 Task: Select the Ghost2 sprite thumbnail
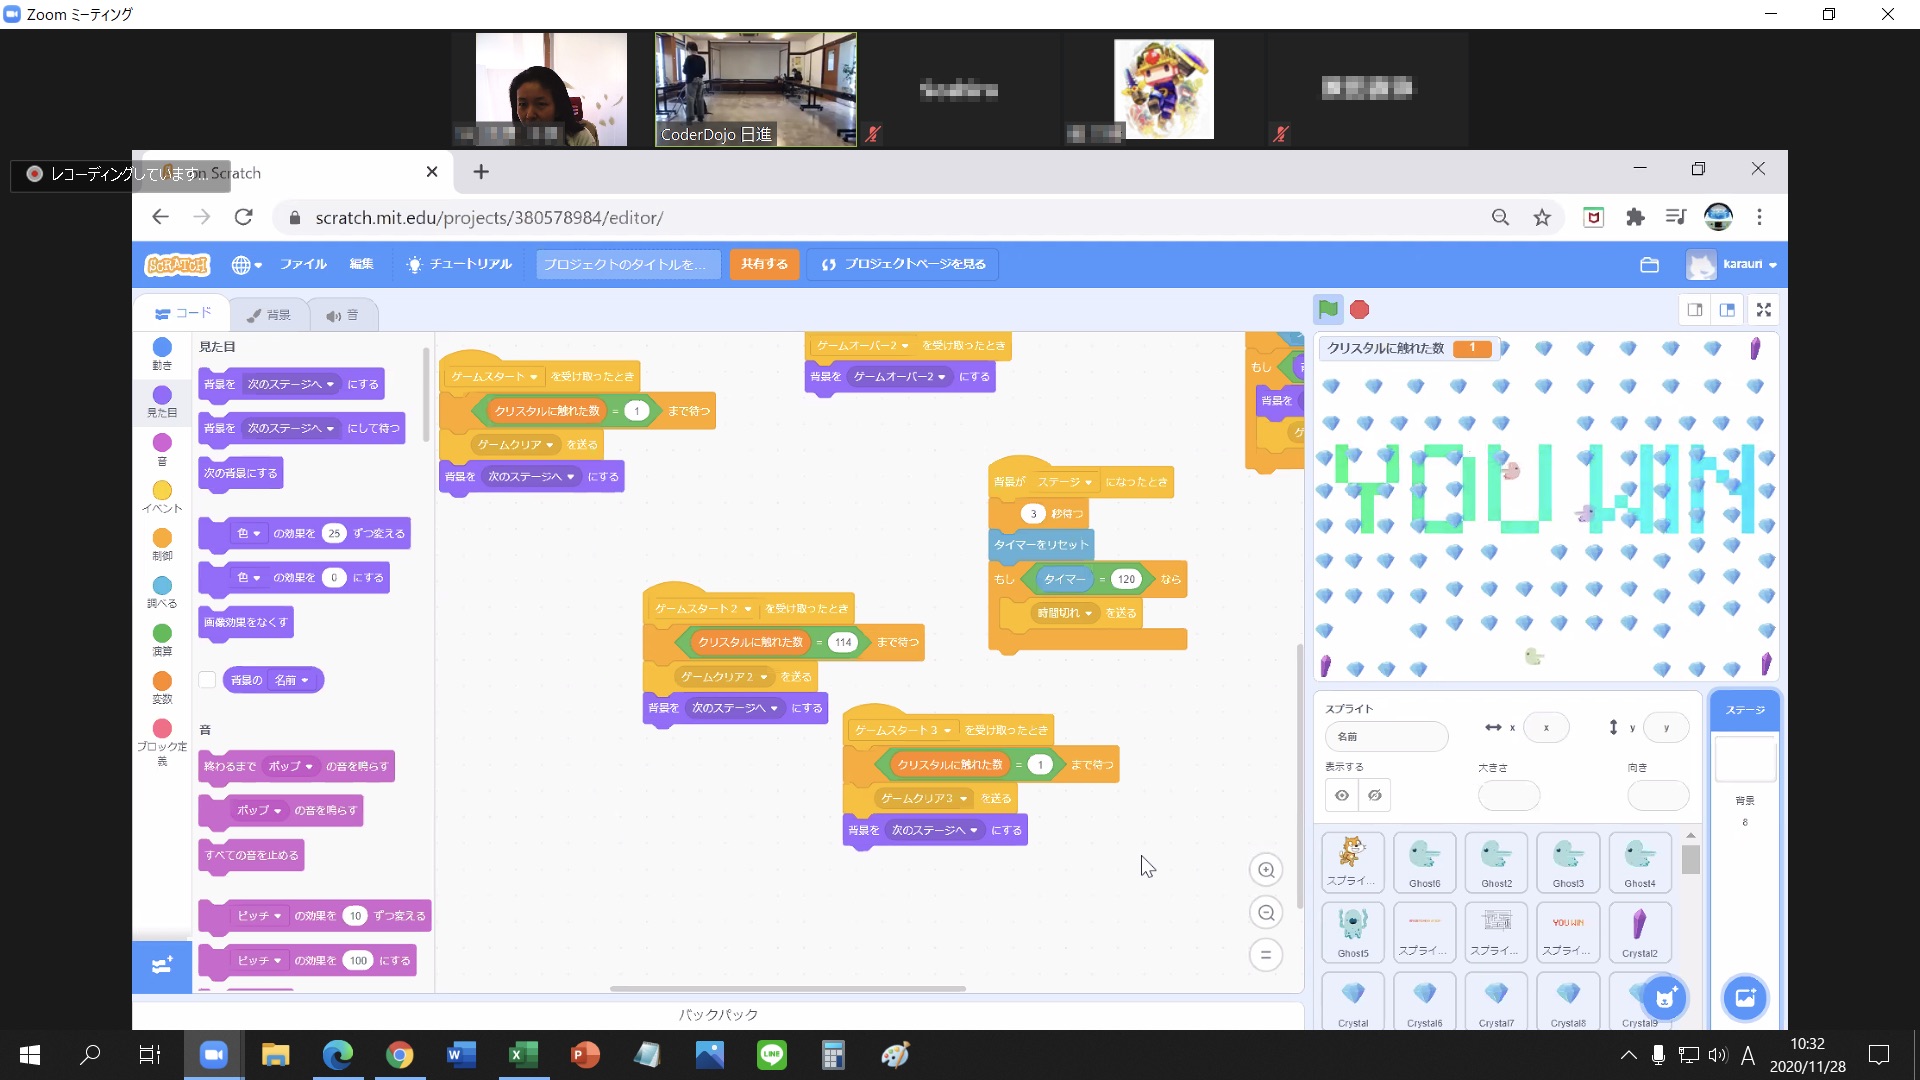tap(1496, 862)
